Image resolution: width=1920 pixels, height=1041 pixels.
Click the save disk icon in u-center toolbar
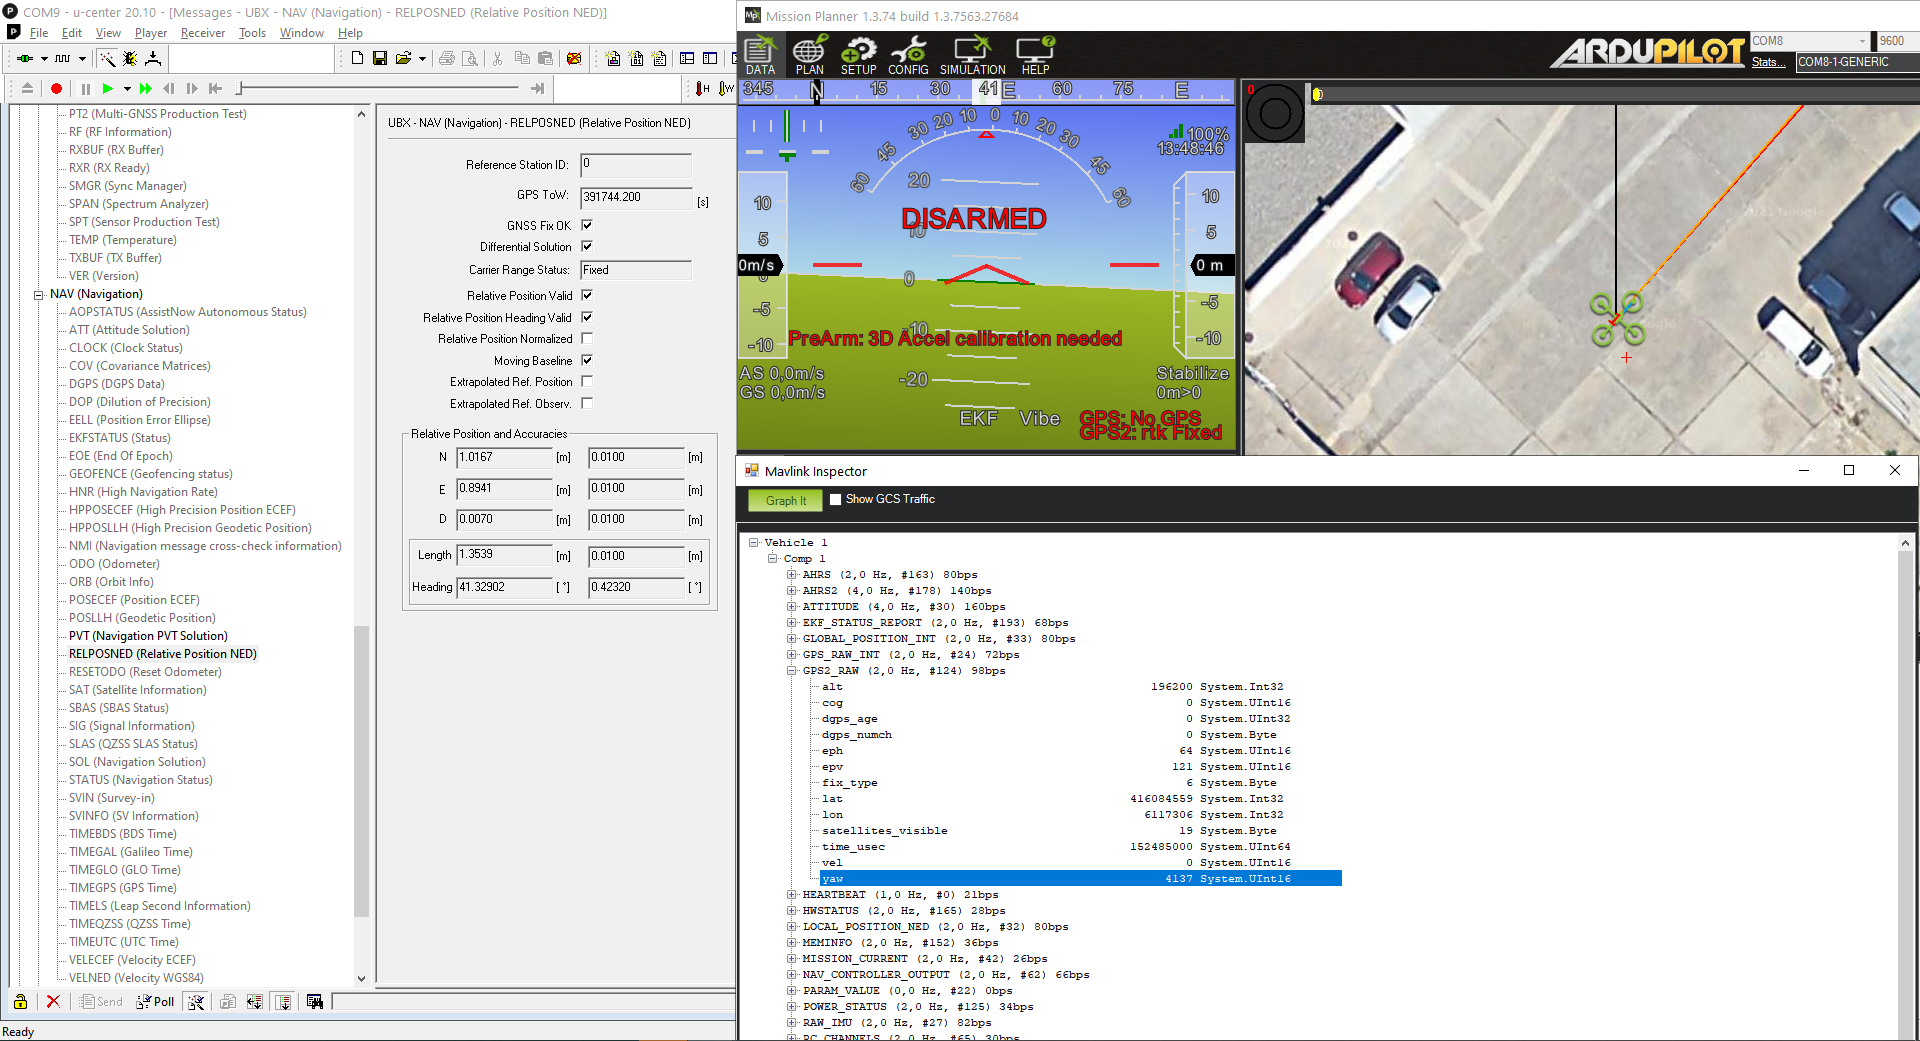(380, 59)
